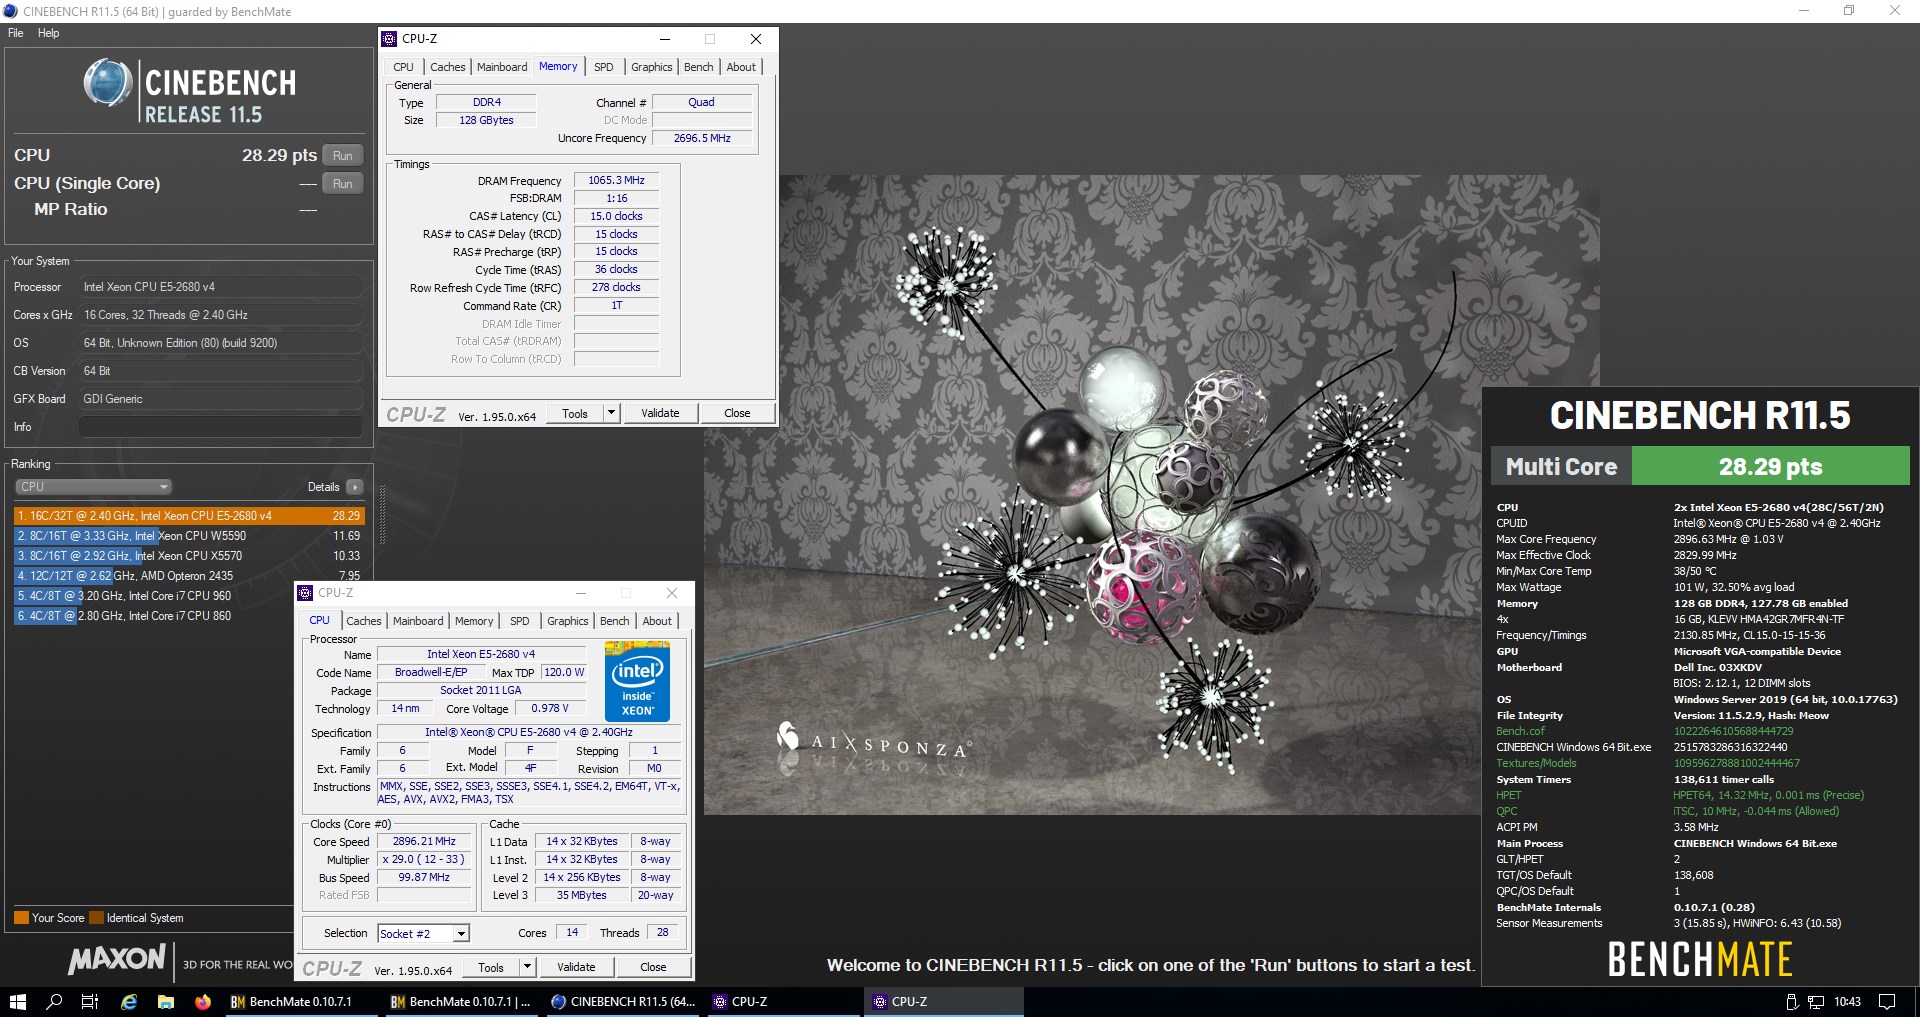Click the Info input field
The width and height of the screenshot is (1920, 1017).
pos(220,427)
